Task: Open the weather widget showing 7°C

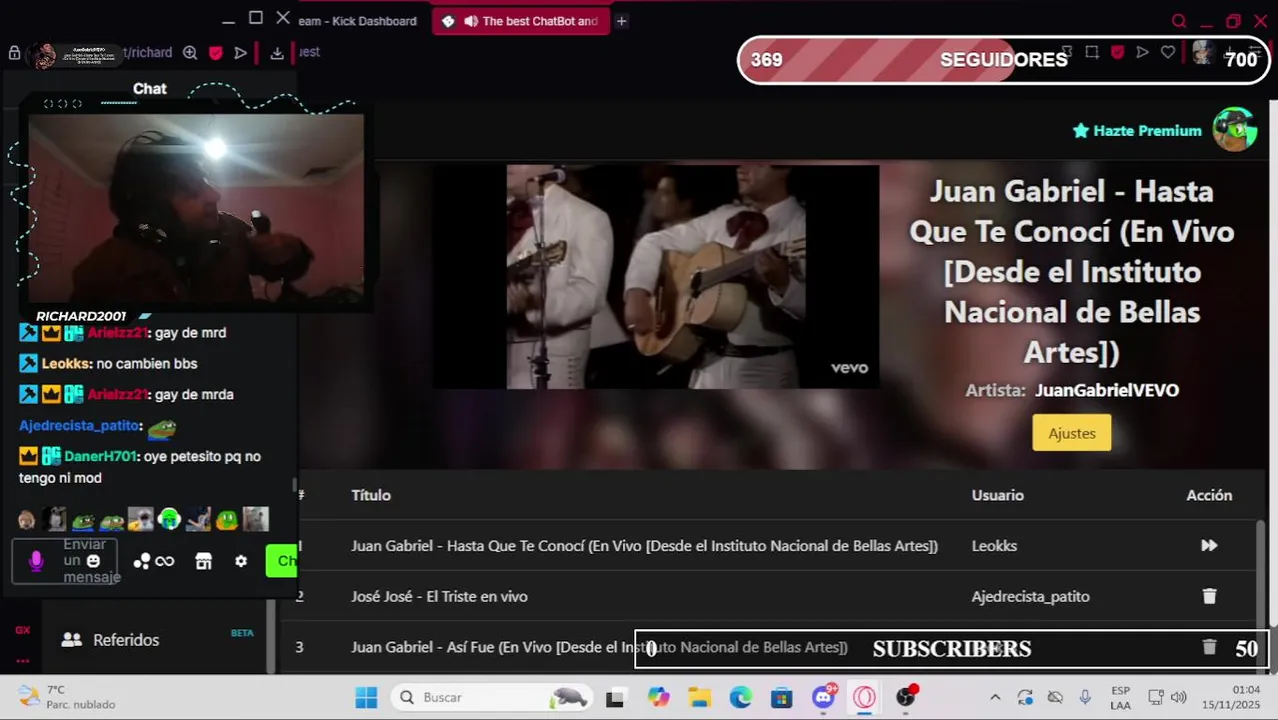Action: point(68,697)
